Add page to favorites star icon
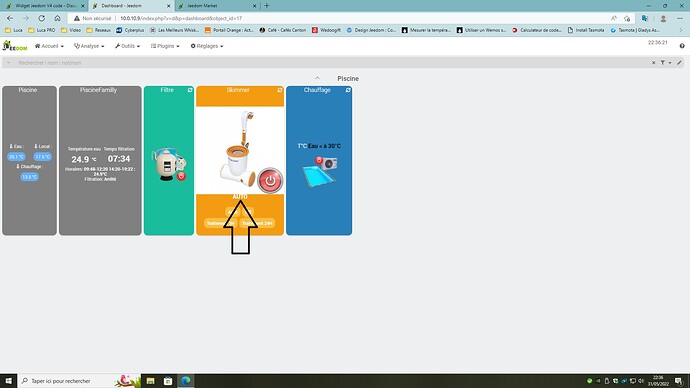Viewport: 690px width, 388px height. pyautogui.click(x=627, y=18)
